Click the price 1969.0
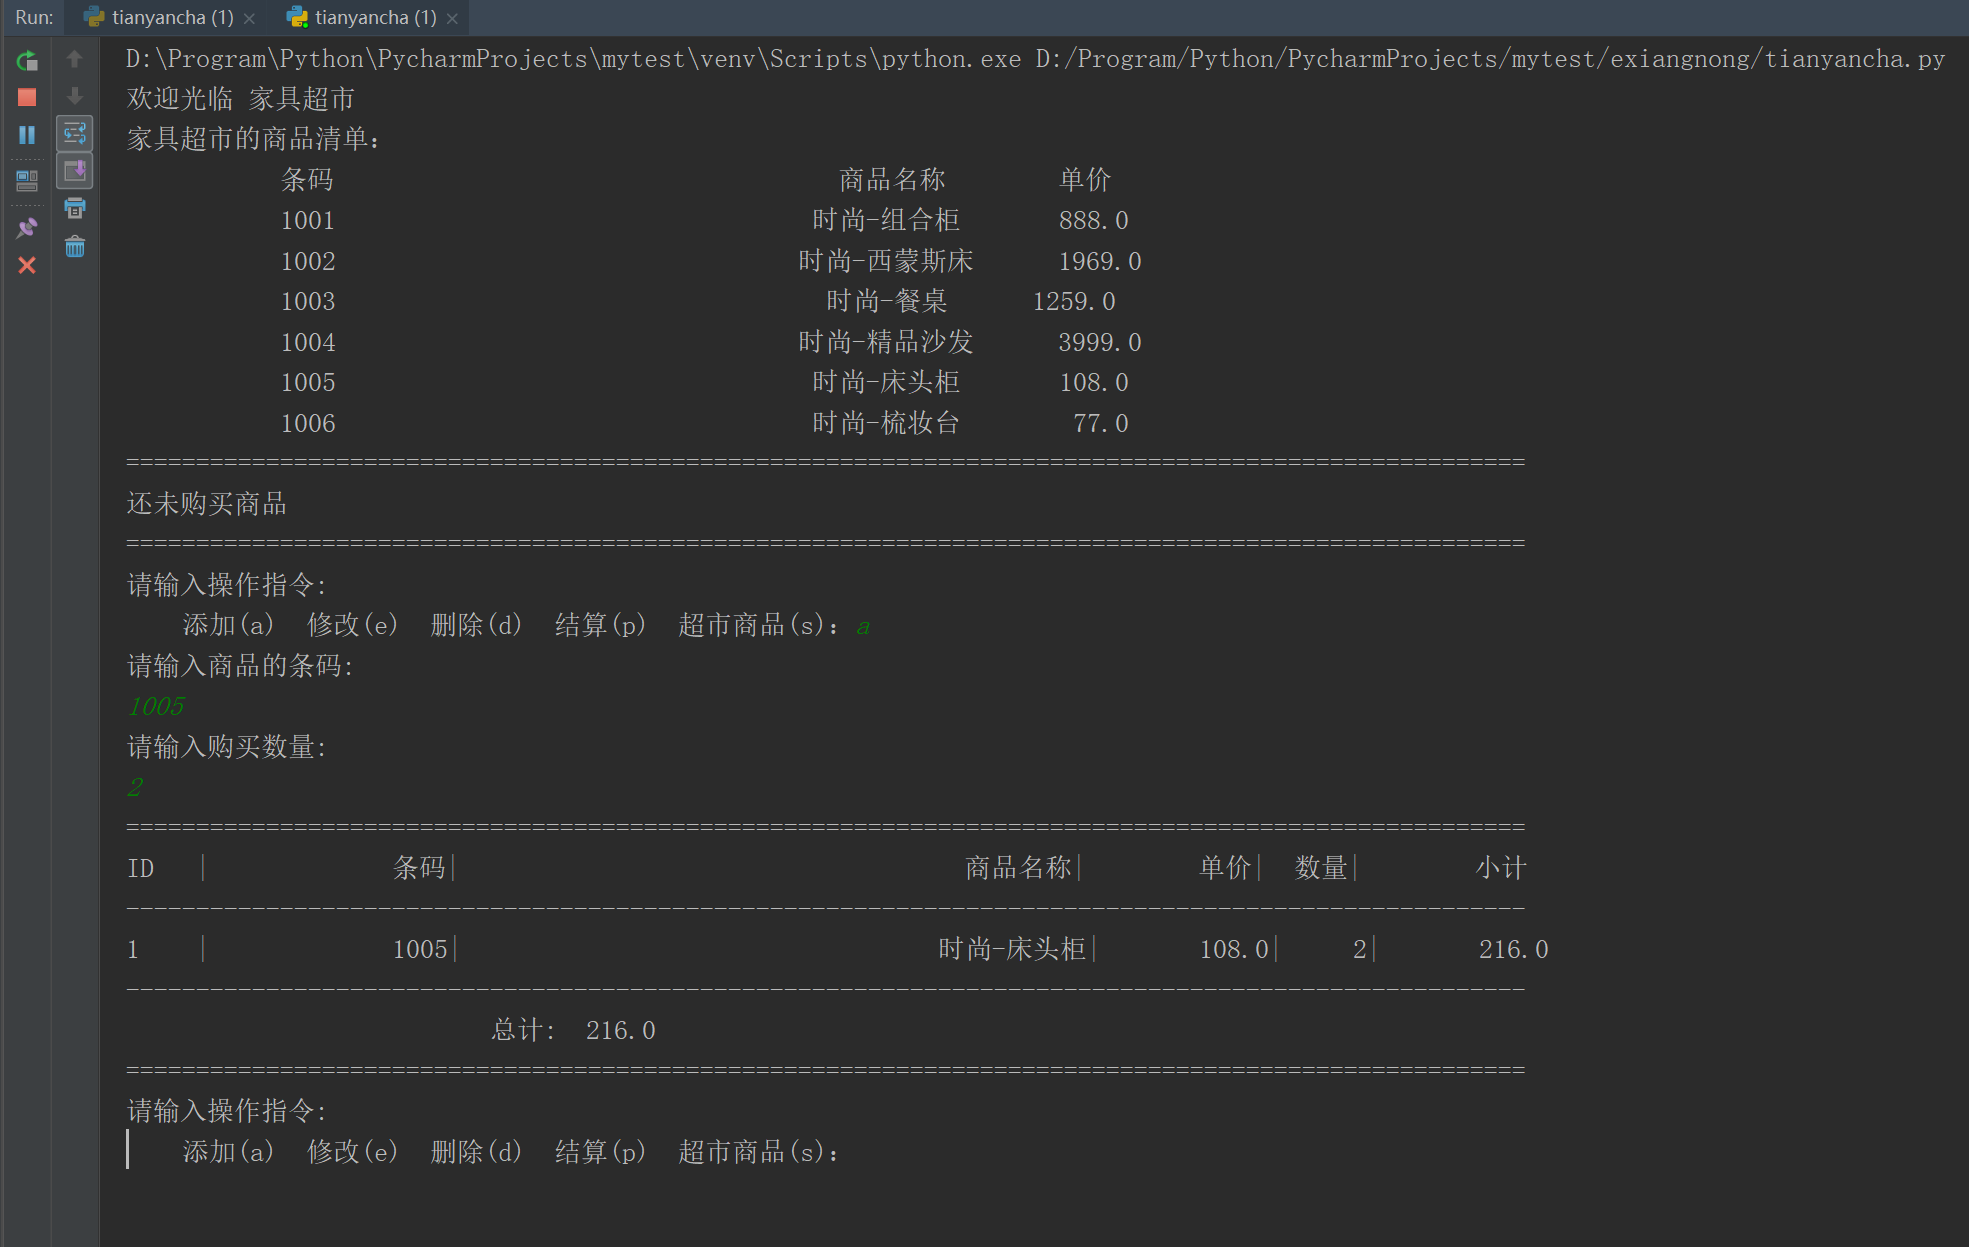 1100,261
